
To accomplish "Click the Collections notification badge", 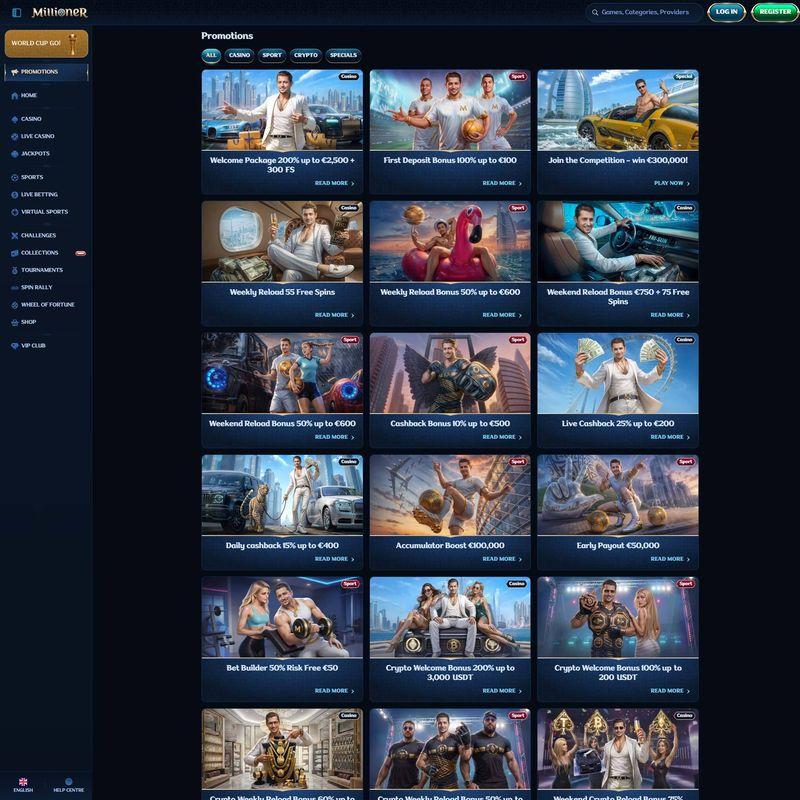I will [81, 253].
